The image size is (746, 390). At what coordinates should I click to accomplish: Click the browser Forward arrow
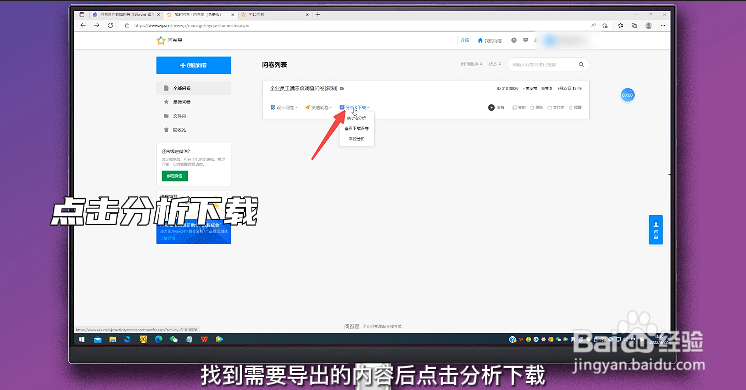97,25
